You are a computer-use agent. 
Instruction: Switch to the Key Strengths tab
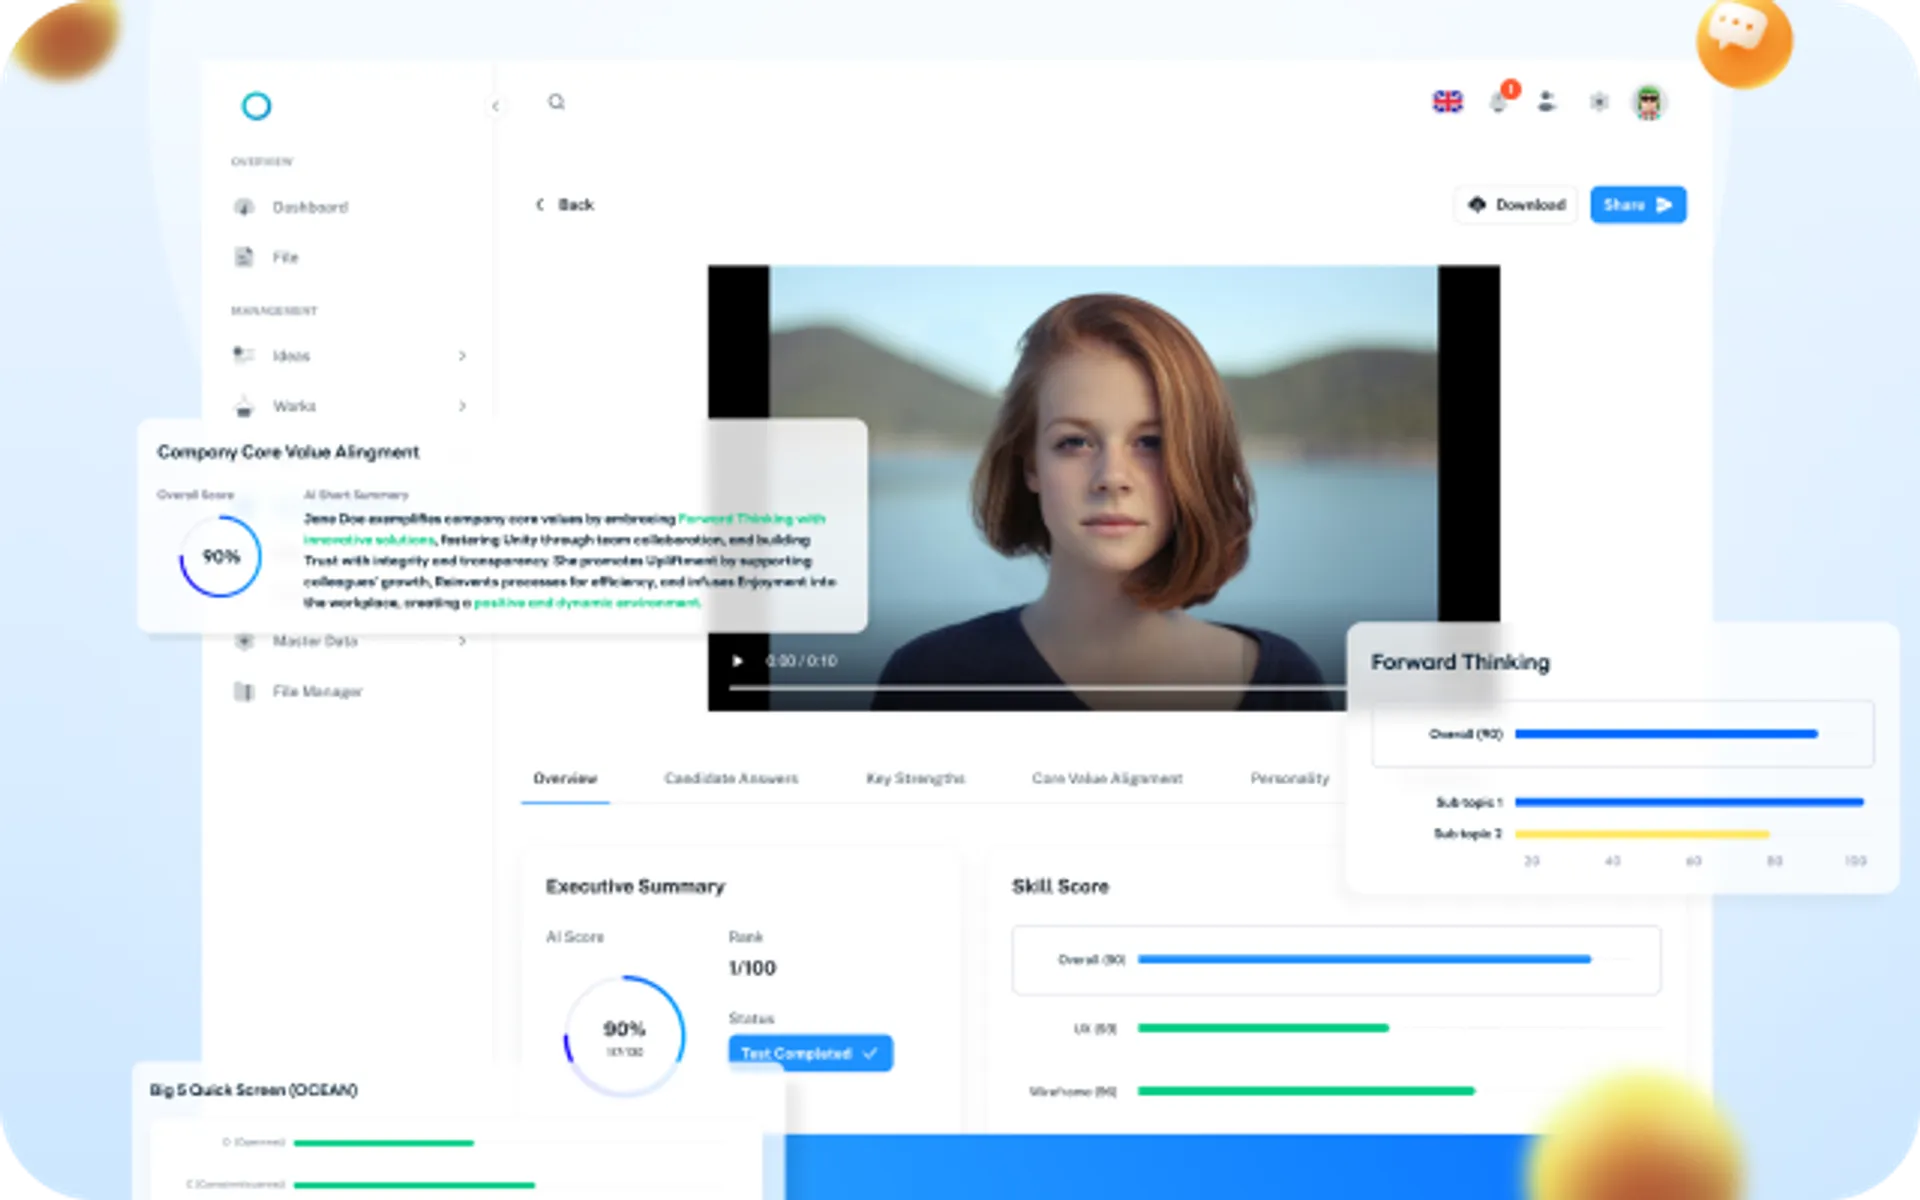(915, 778)
